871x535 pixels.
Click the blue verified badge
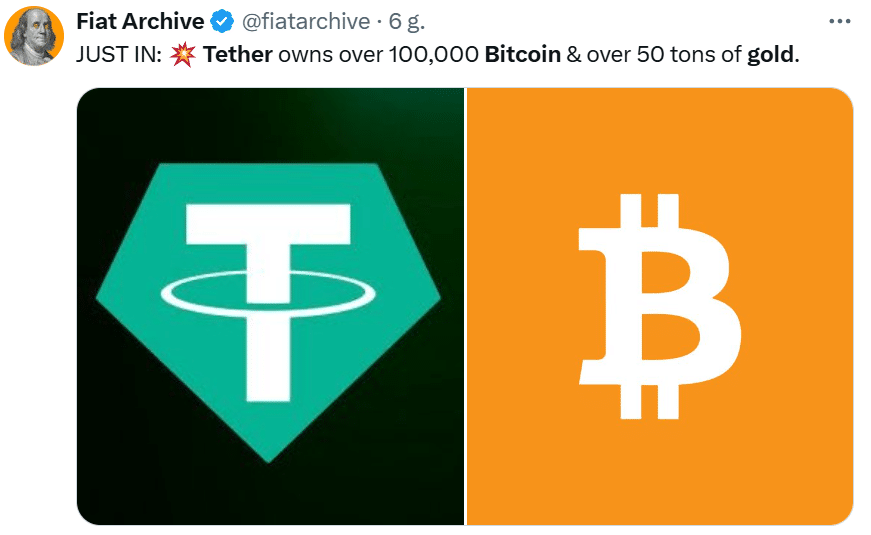pyautogui.click(x=223, y=22)
